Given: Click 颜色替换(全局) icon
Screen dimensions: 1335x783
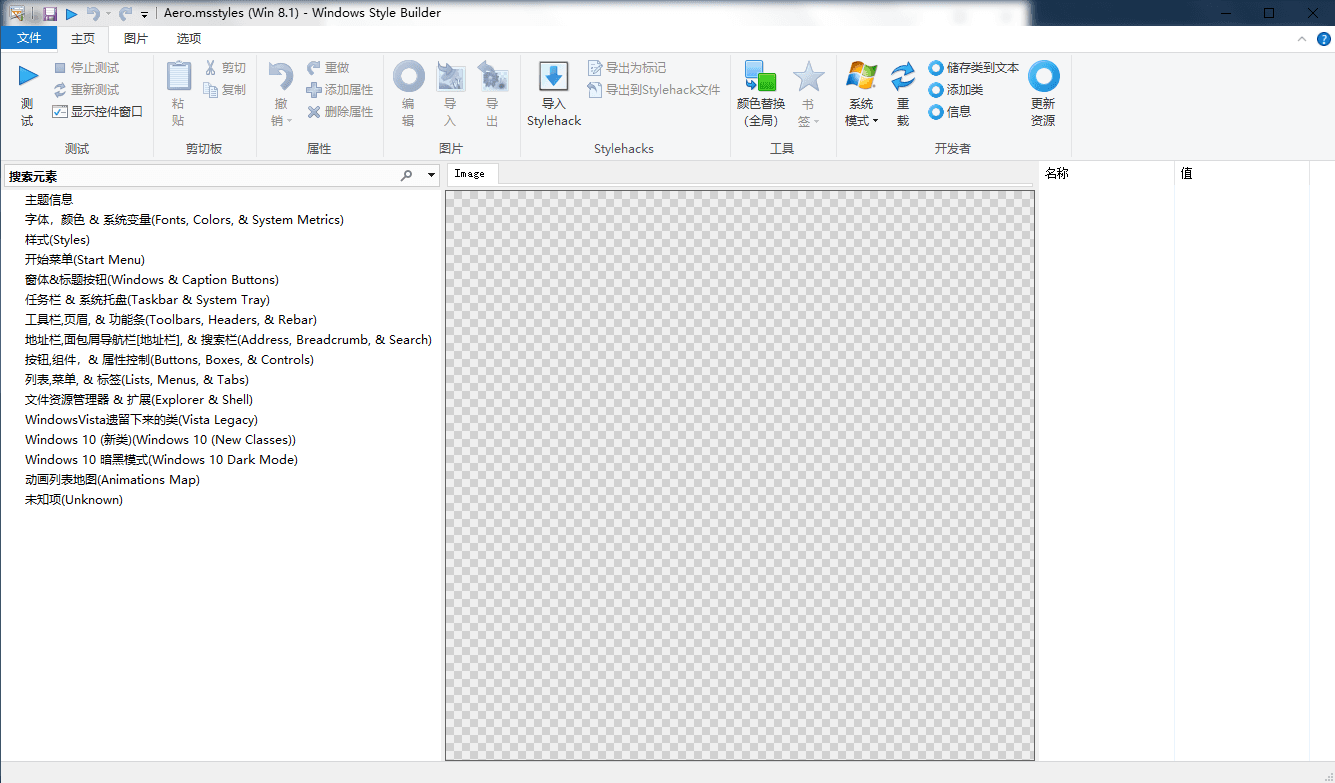Looking at the screenshot, I should point(761,76).
